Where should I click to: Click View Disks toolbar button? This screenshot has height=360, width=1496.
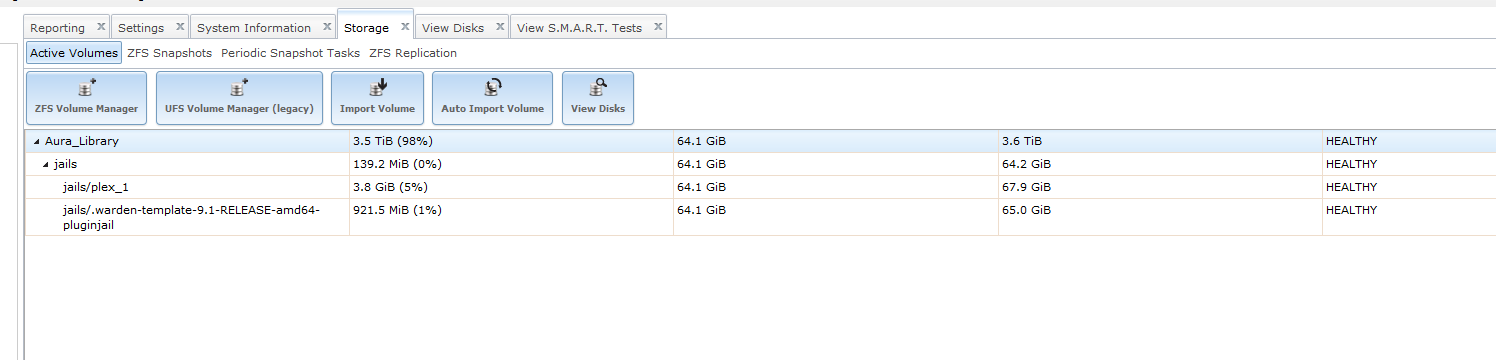tap(598, 98)
